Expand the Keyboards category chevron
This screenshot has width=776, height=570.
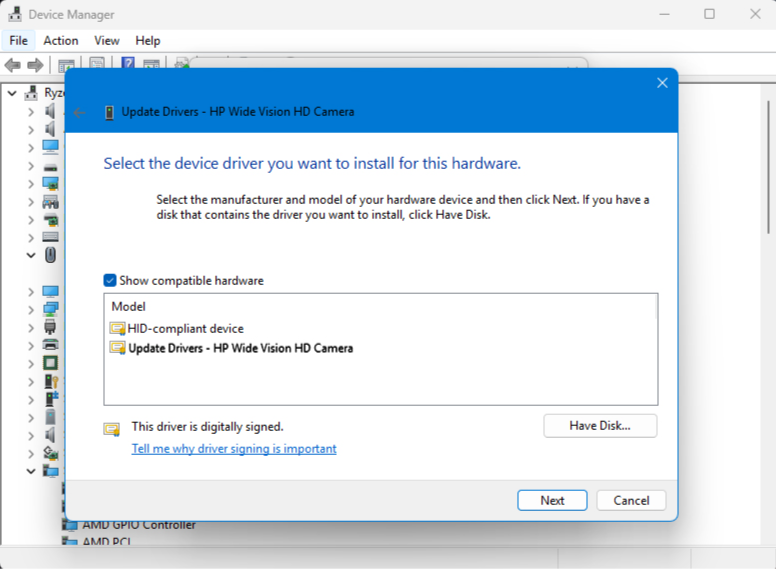pos(31,238)
